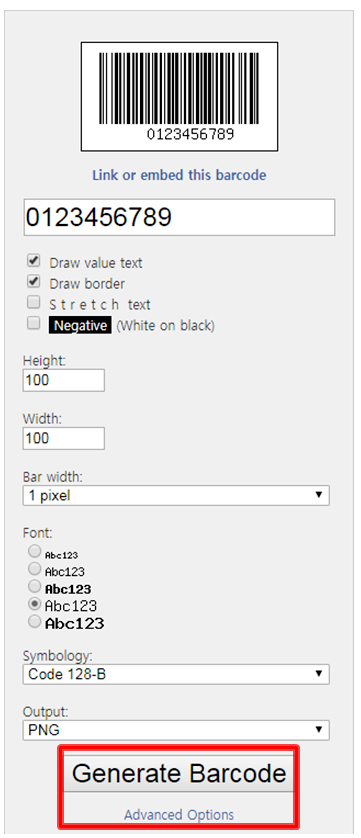Uncheck the Draw value text checkbox
This screenshot has width=361, height=838.
[x=34, y=261]
